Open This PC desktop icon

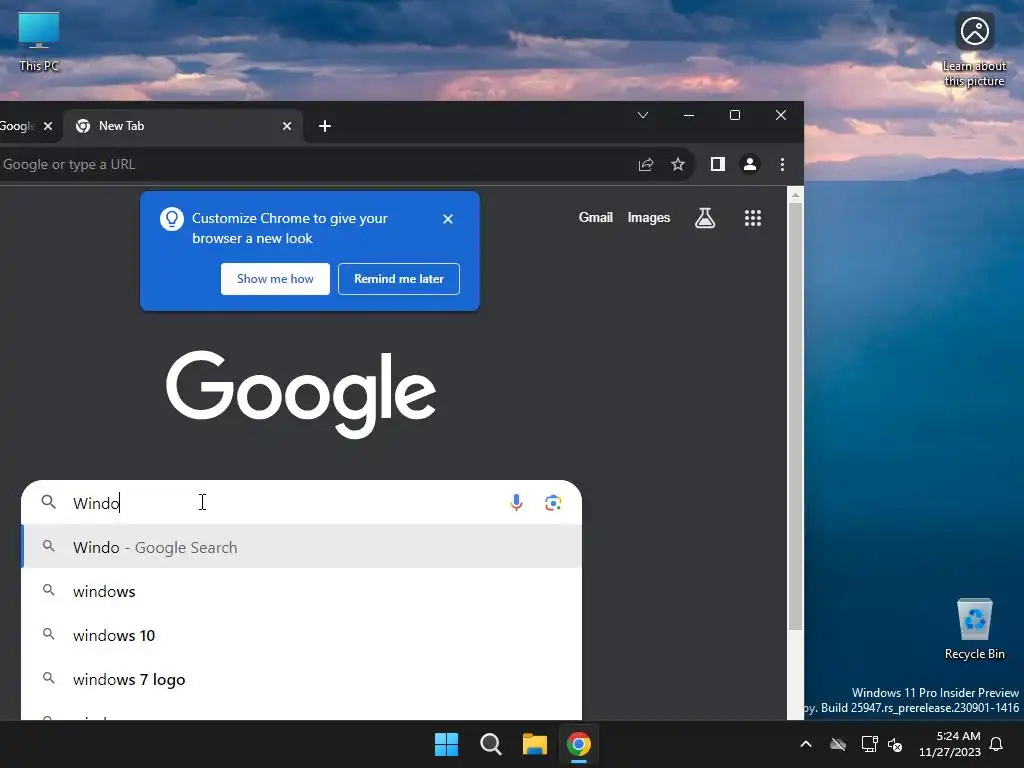pyautogui.click(x=39, y=42)
